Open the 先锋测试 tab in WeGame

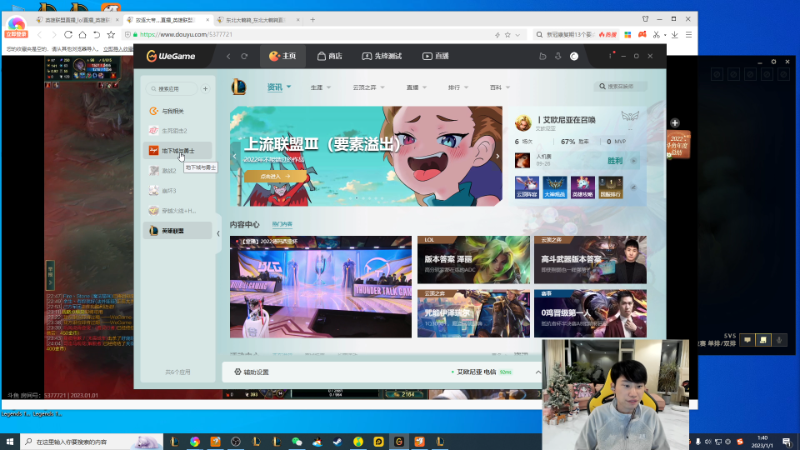click(x=382, y=56)
